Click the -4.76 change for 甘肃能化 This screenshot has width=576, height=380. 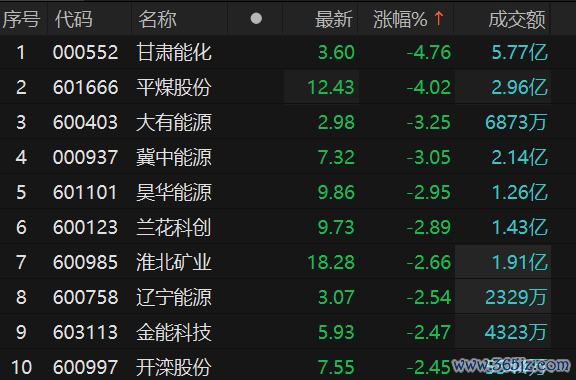[x=429, y=53]
